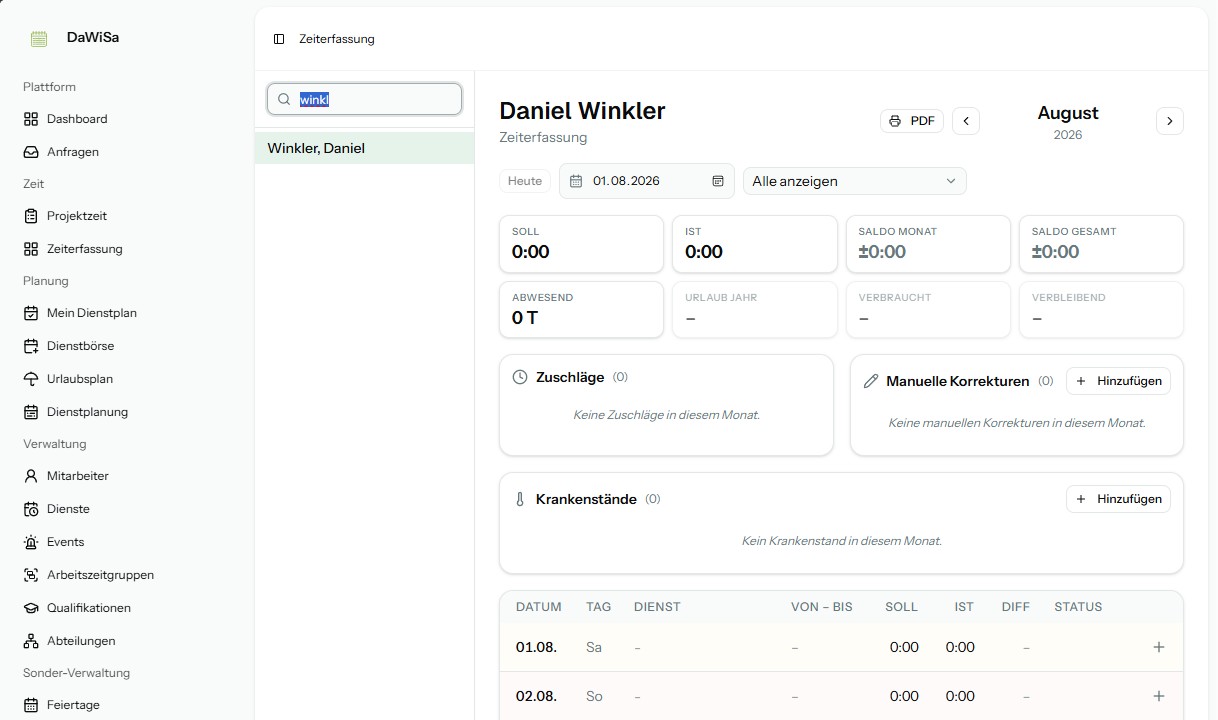Screen dimensions: 1218x720
Task: Open the Alle anzeigen dropdown
Action: click(854, 181)
